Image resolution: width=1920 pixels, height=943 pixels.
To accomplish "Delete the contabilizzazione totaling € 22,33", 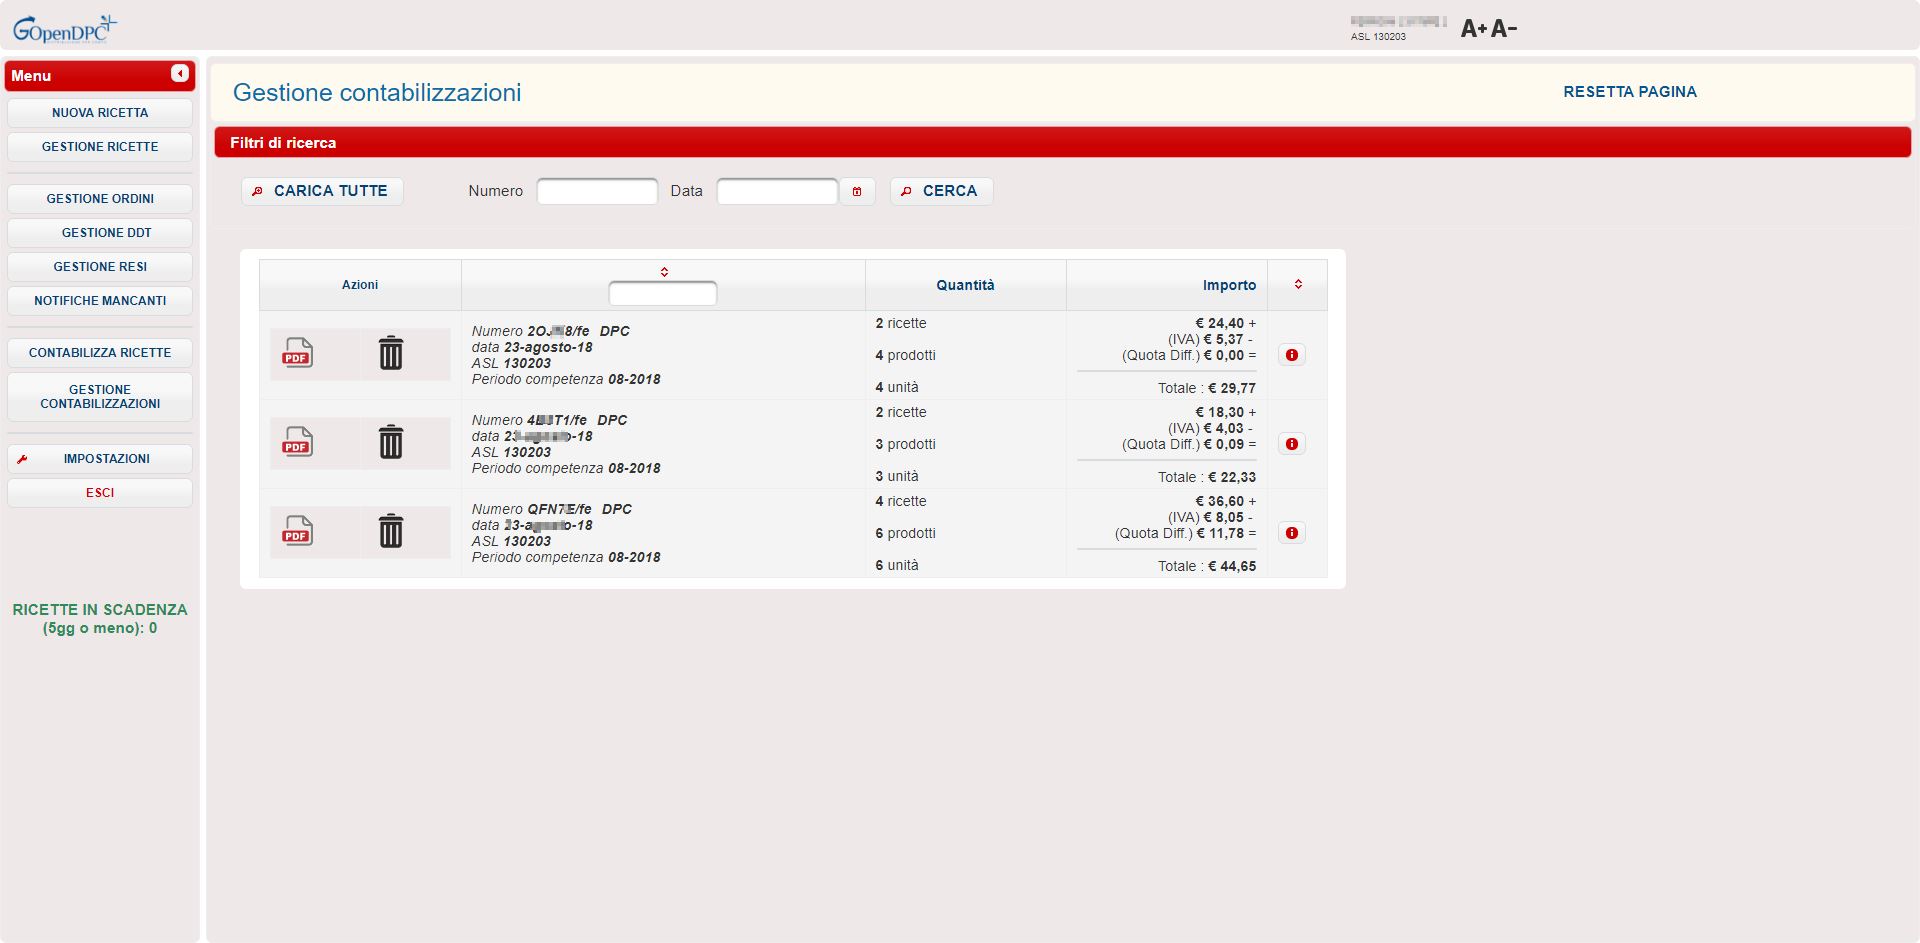I will 391,443.
